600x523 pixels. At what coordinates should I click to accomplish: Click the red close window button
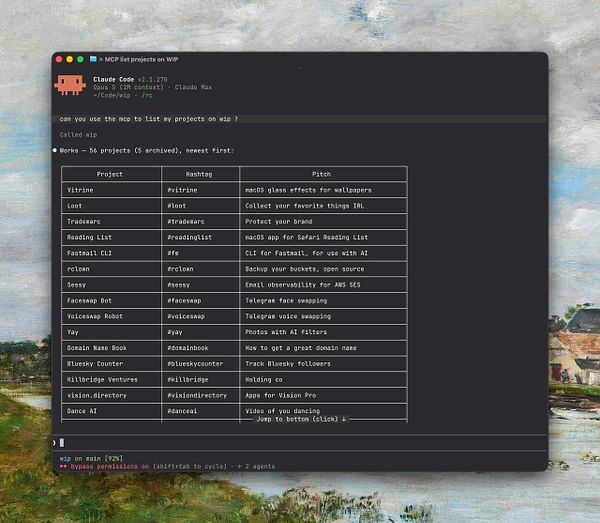(x=59, y=59)
